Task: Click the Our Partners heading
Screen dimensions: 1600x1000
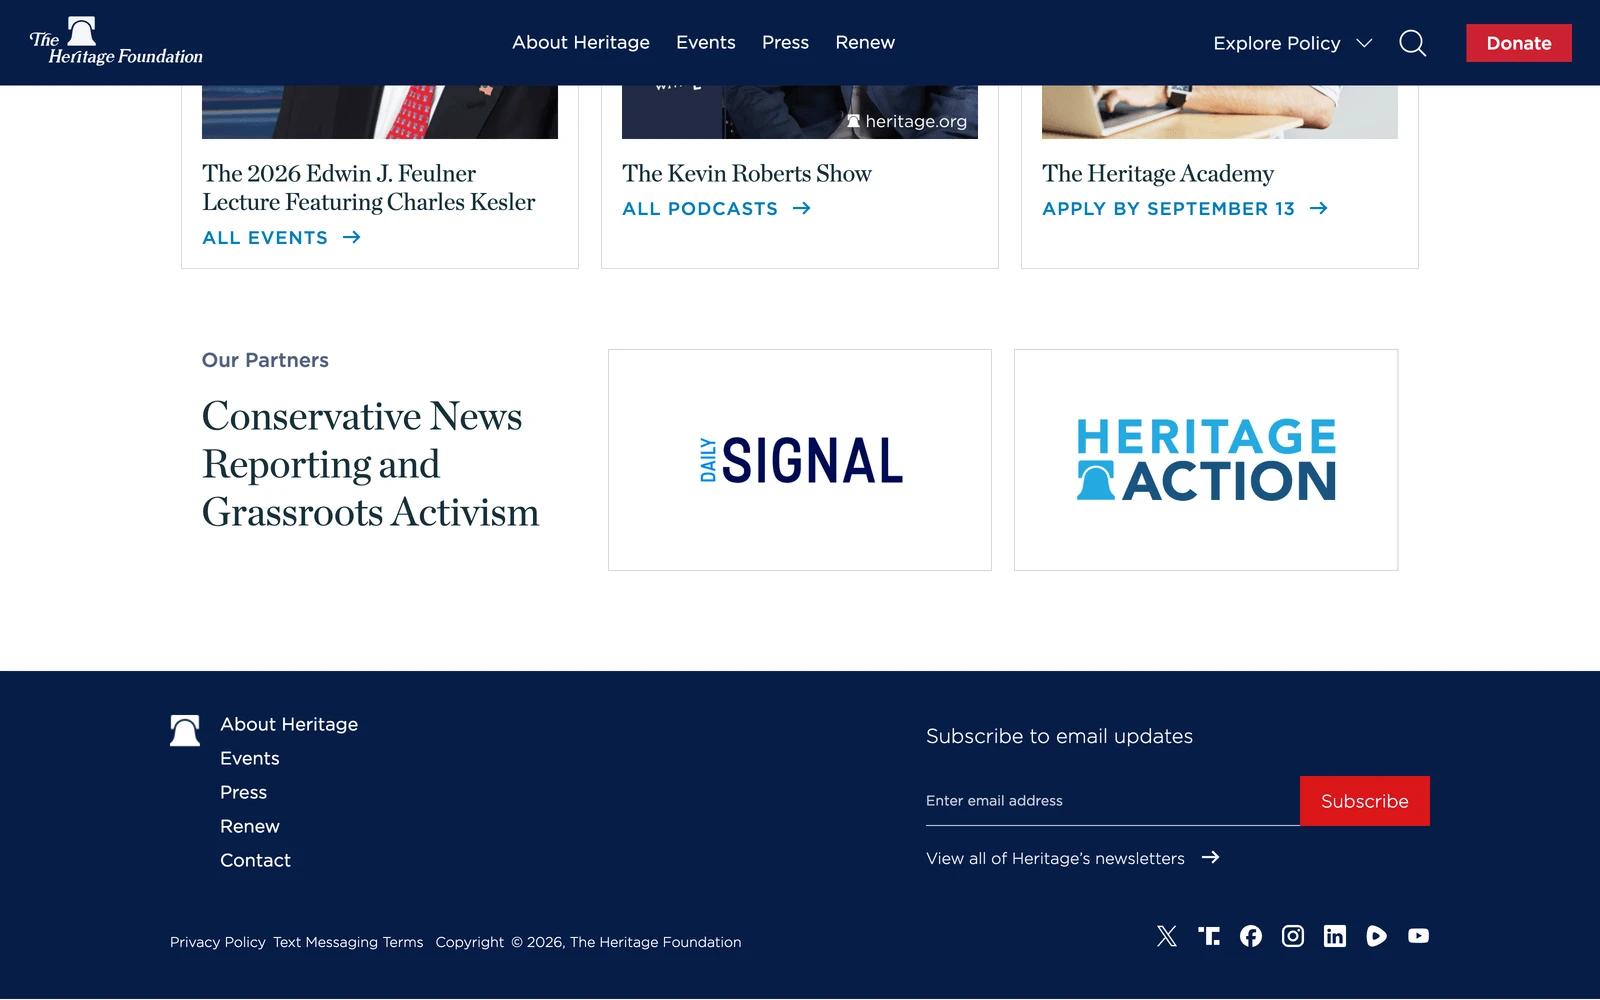Action: [265, 360]
